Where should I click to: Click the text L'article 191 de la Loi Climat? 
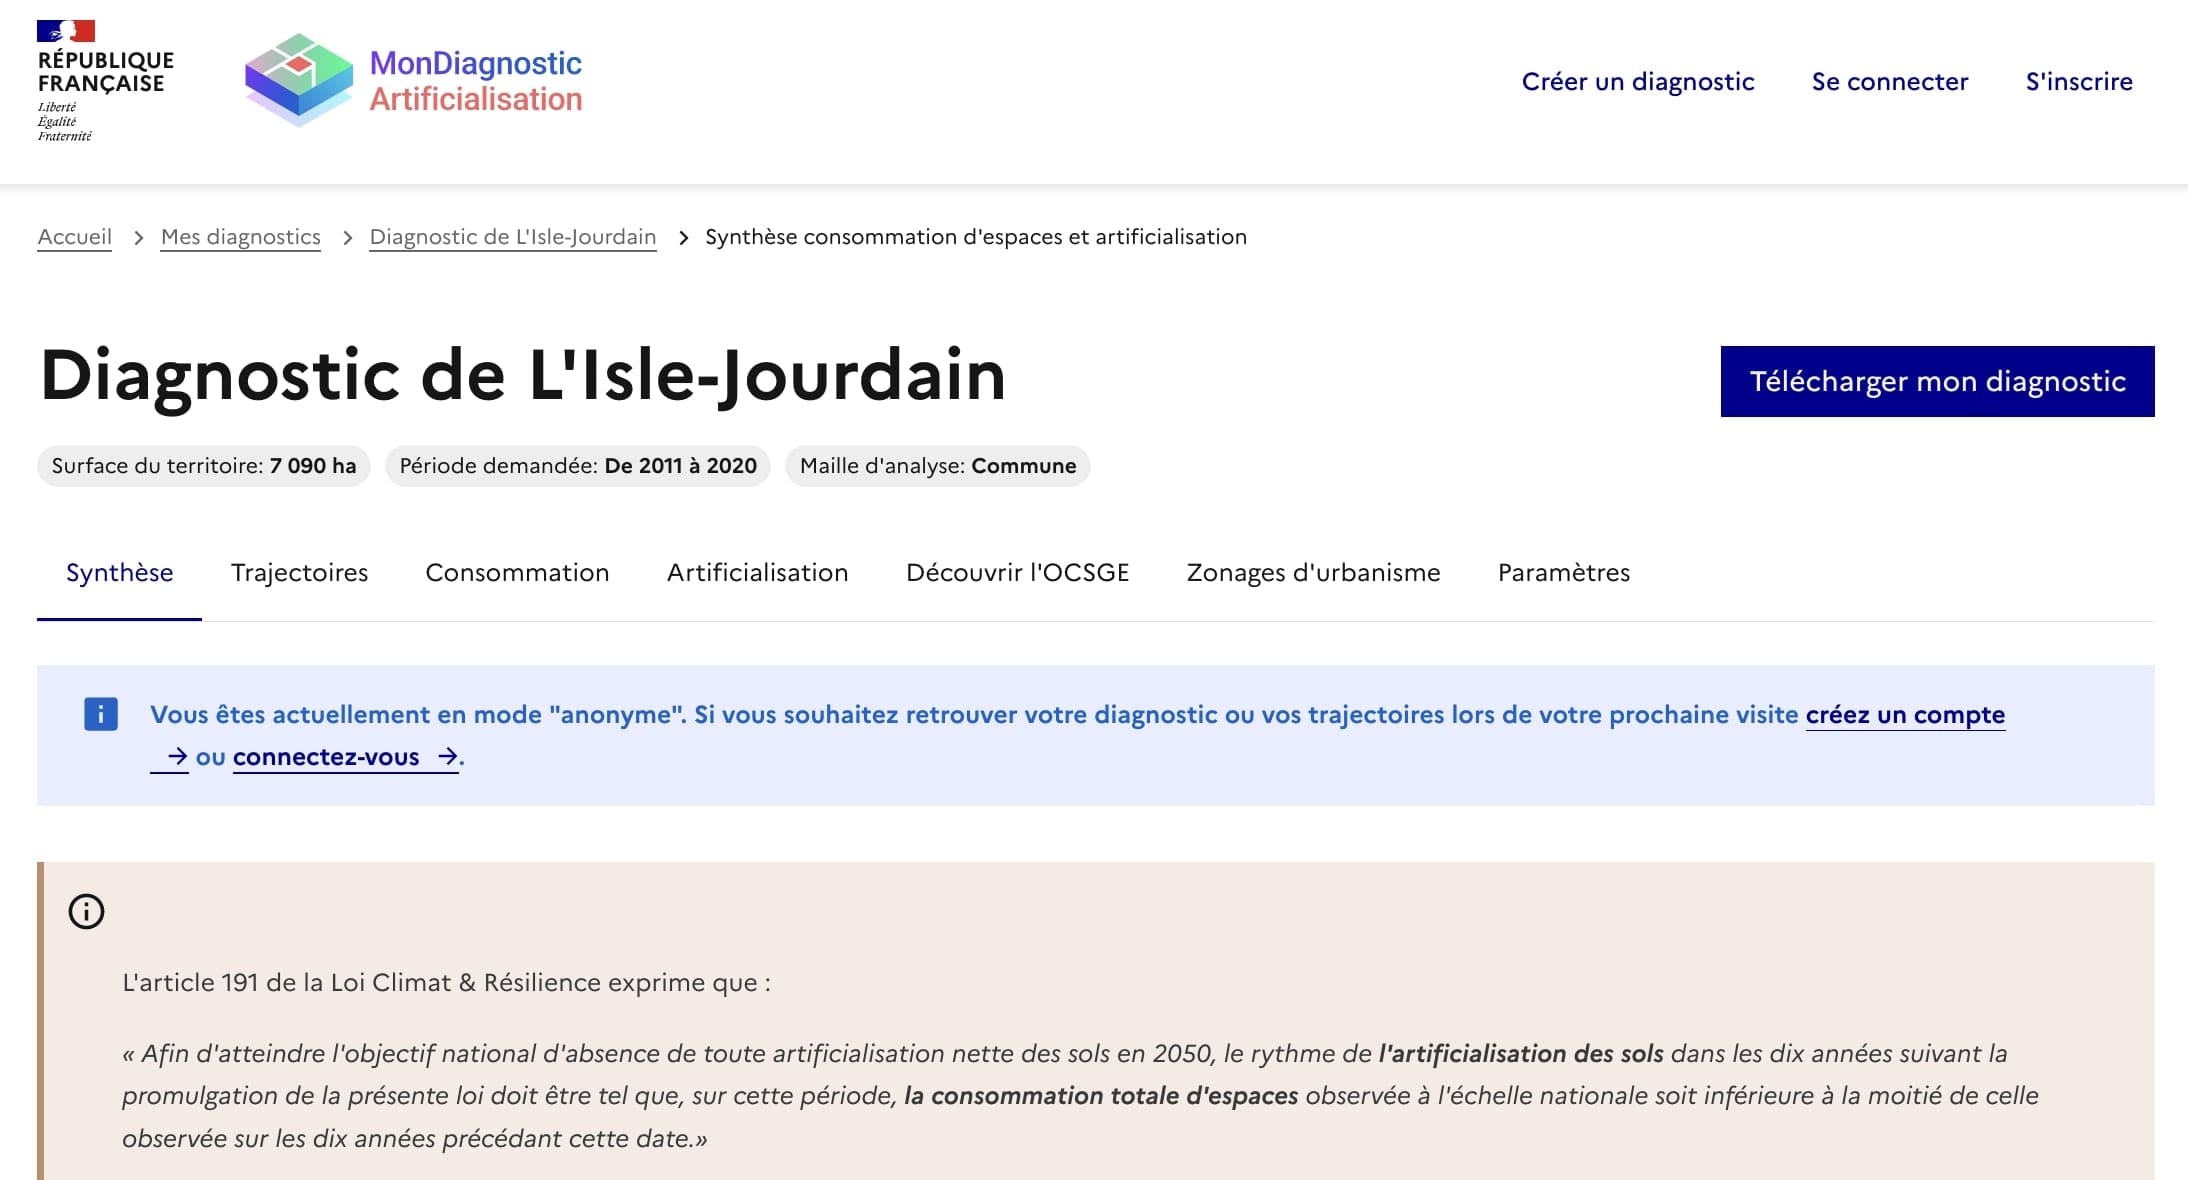tap(446, 982)
